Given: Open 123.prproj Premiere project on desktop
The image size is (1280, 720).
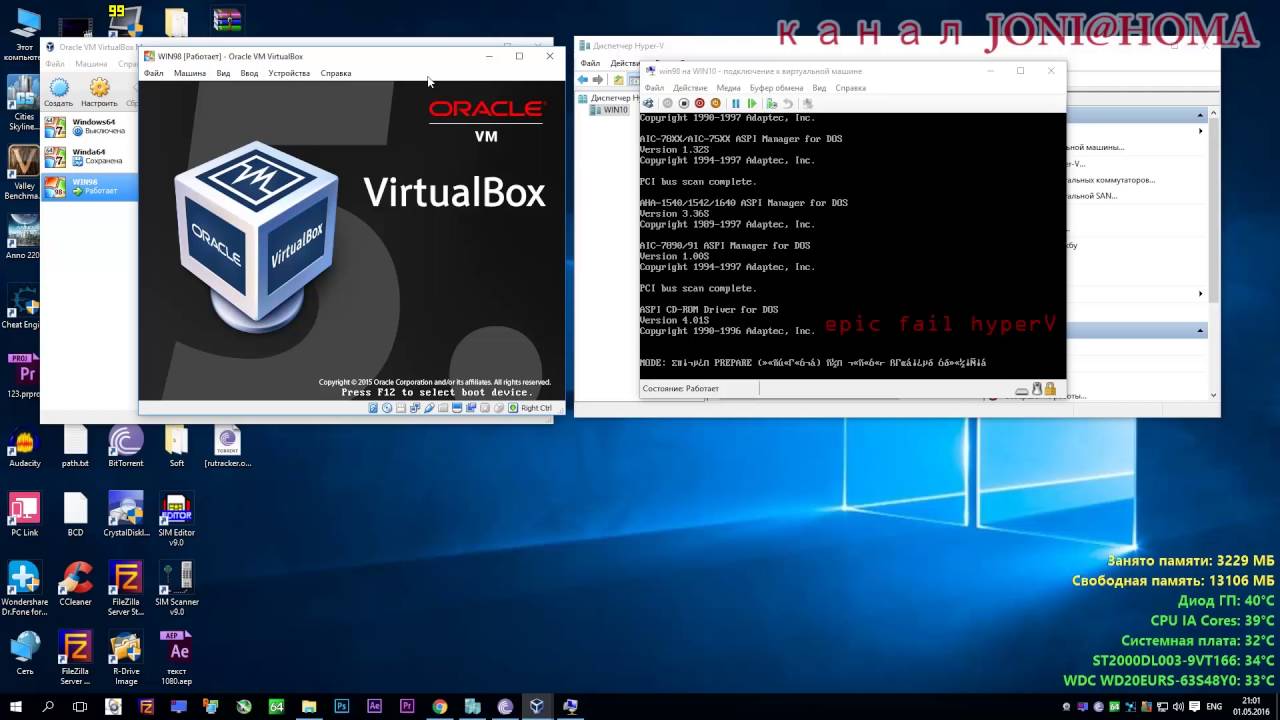Looking at the screenshot, I should pyautogui.click(x=23, y=376).
